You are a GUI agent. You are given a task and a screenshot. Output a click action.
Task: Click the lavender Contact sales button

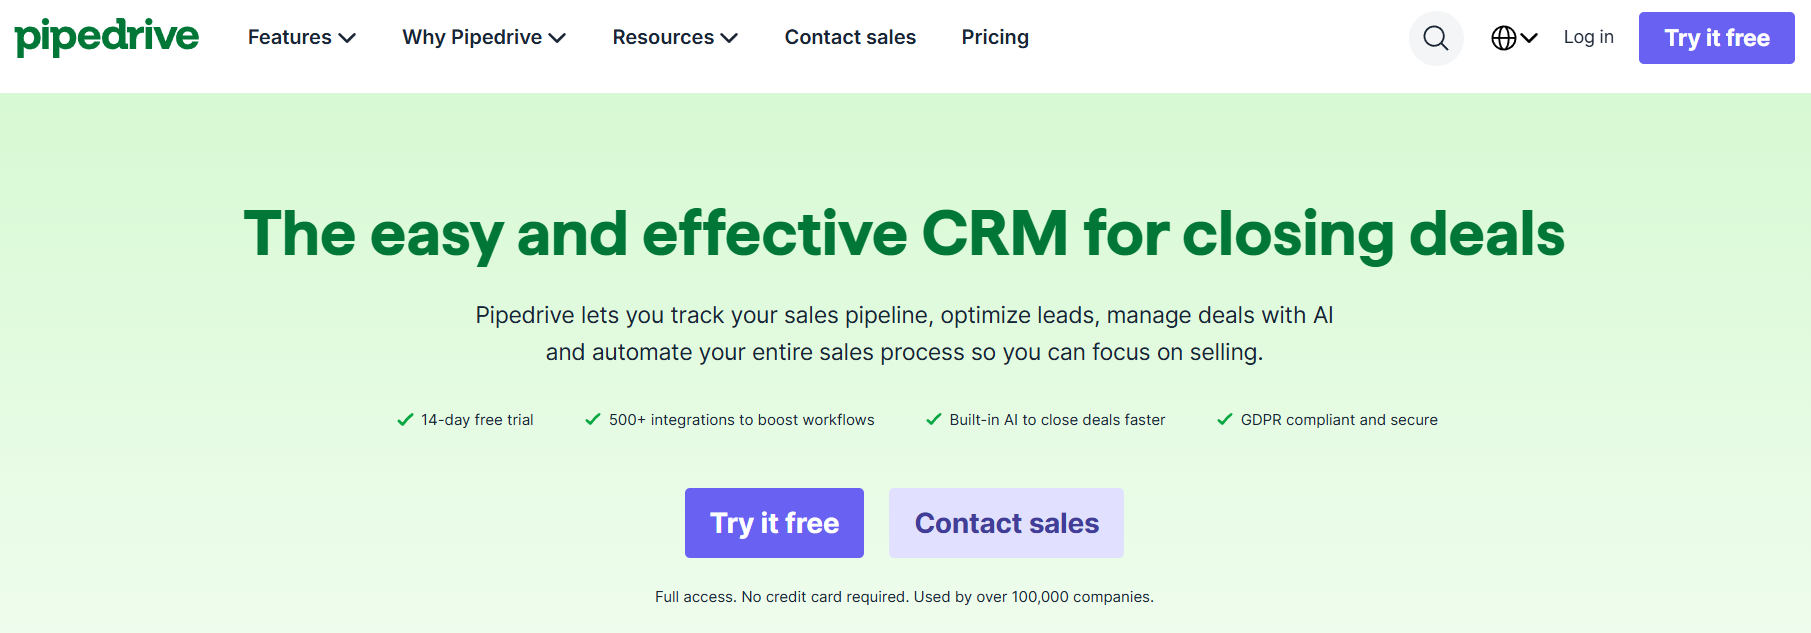pos(1006,523)
